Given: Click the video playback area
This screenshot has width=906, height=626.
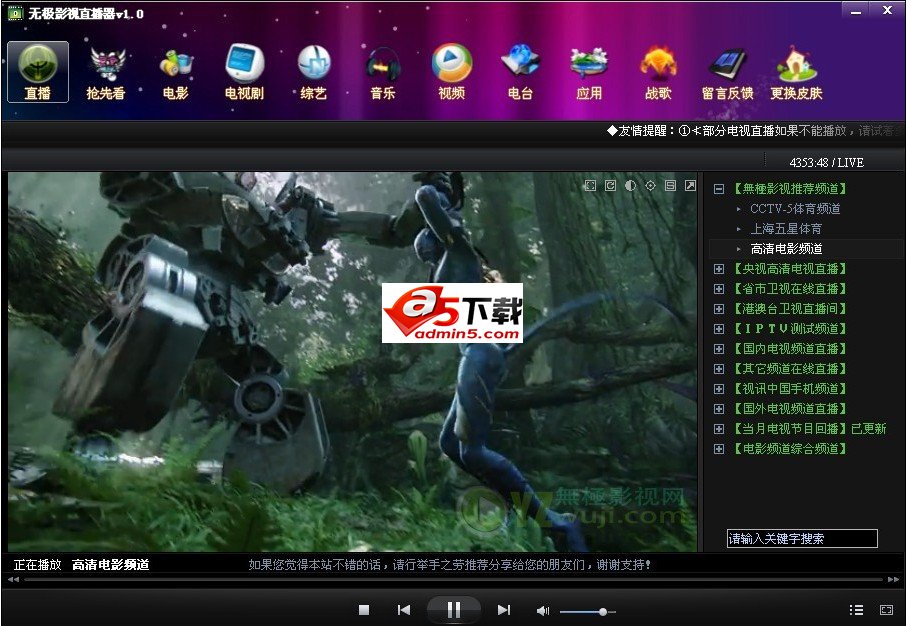Looking at the screenshot, I should (x=352, y=362).
